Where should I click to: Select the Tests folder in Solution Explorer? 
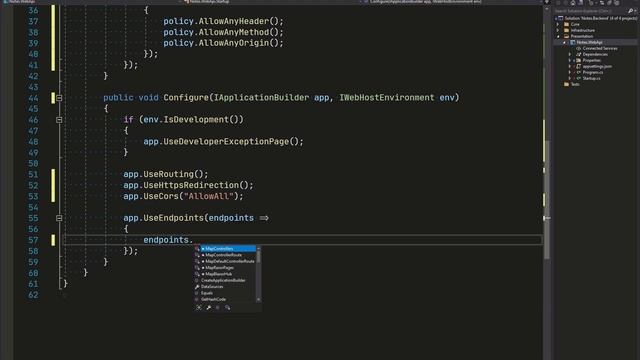click(x=575, y=84)
